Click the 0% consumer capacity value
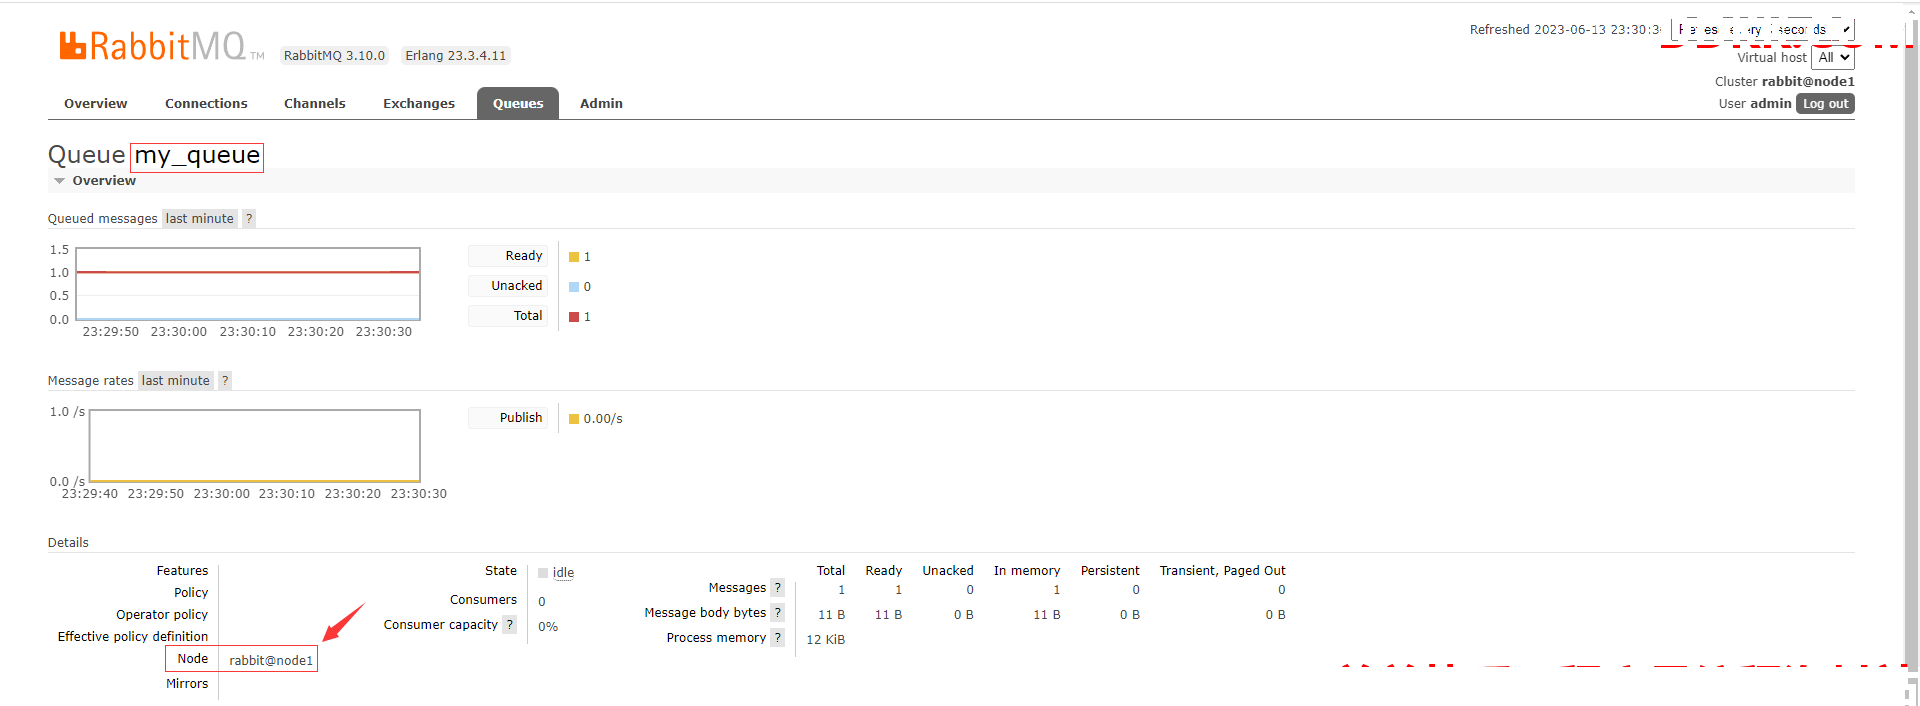Screen dimensions: 1920x706 (x=548, y=627)
